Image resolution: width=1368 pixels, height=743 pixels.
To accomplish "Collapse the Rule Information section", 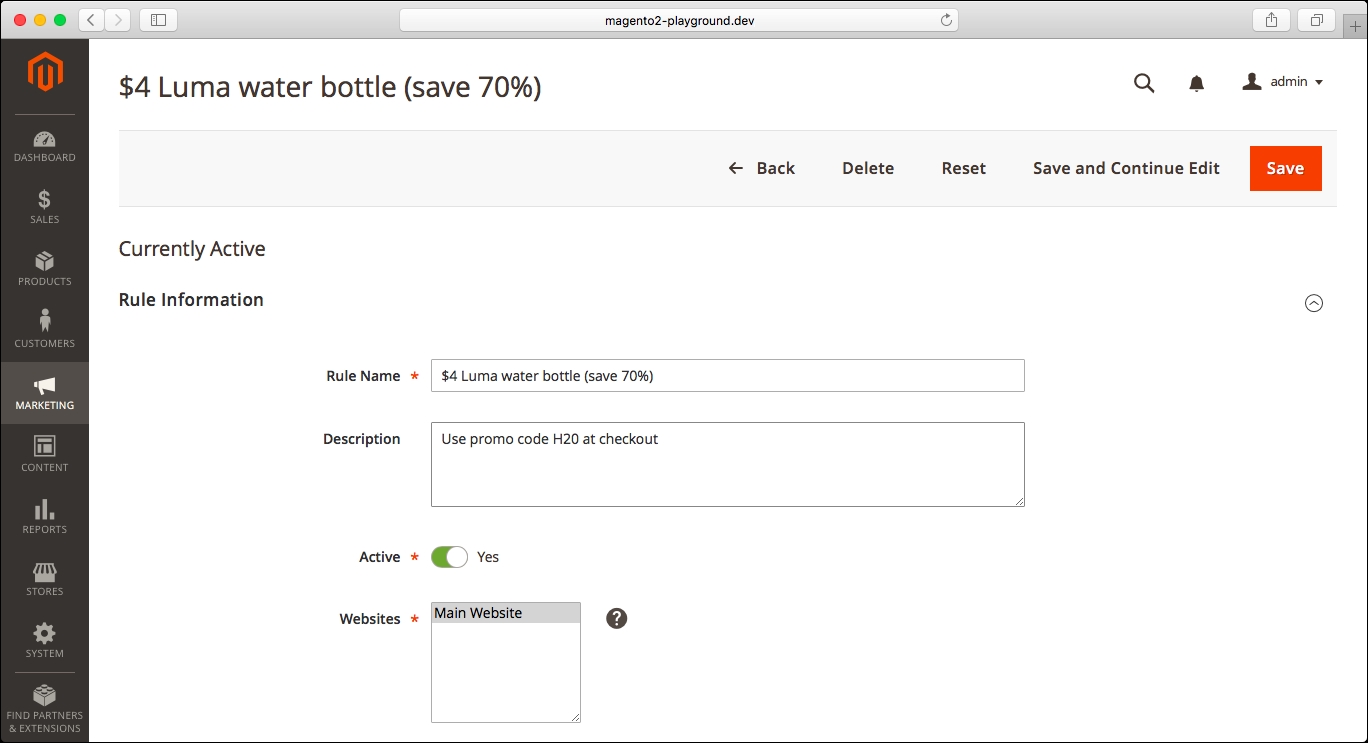I will pyautogui.click(x=1314, y=303).
